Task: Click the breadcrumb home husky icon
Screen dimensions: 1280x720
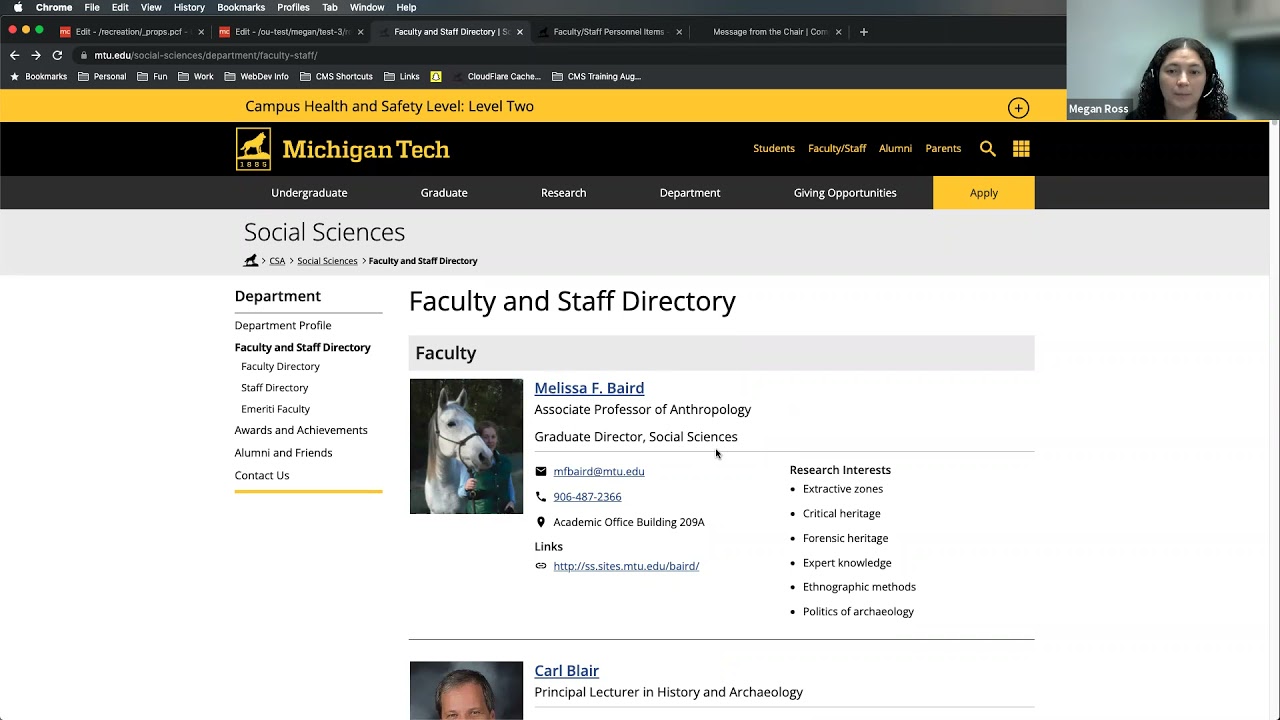Action: 251,261
